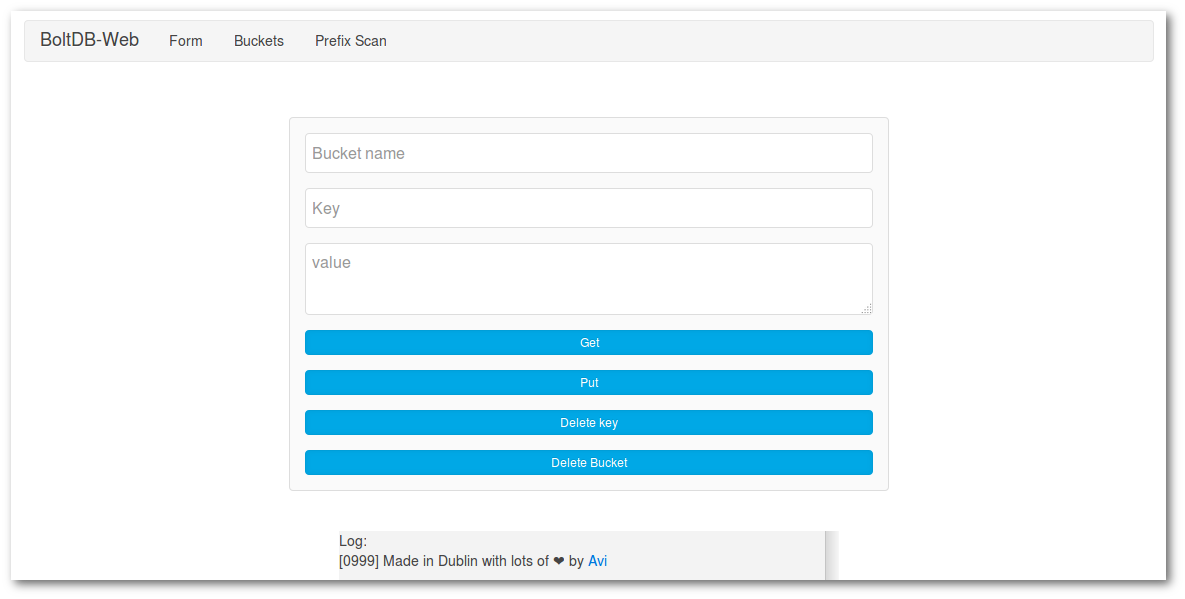Click the BoltDB-Web brand title

click(x=89, y=40)
